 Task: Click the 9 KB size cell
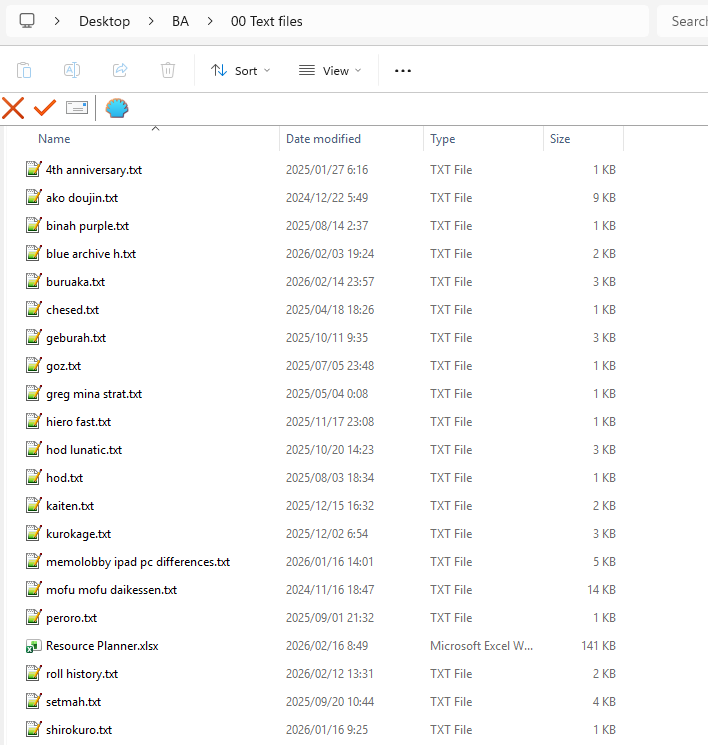click(604, 198)
